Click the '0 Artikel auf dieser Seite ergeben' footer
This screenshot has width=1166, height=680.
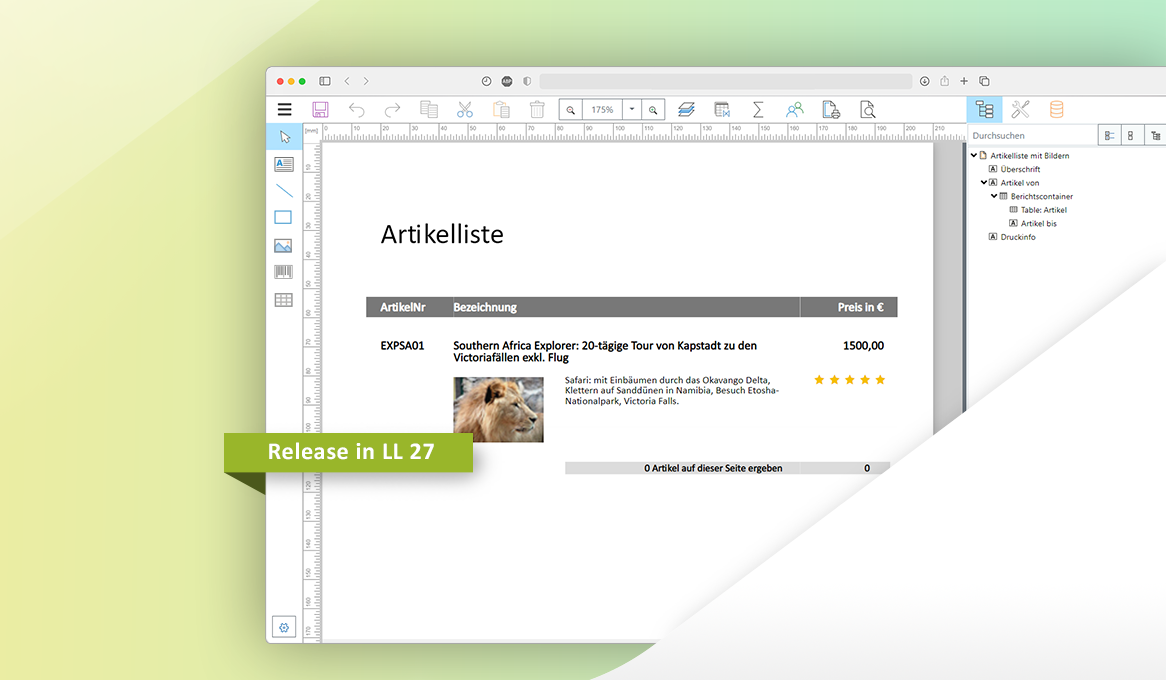(713, 468)
